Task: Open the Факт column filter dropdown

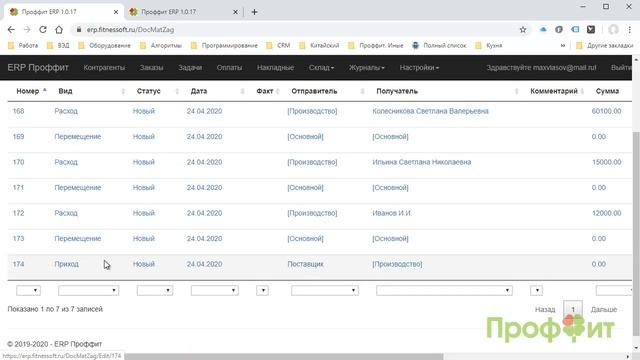Action: point(262,290)
